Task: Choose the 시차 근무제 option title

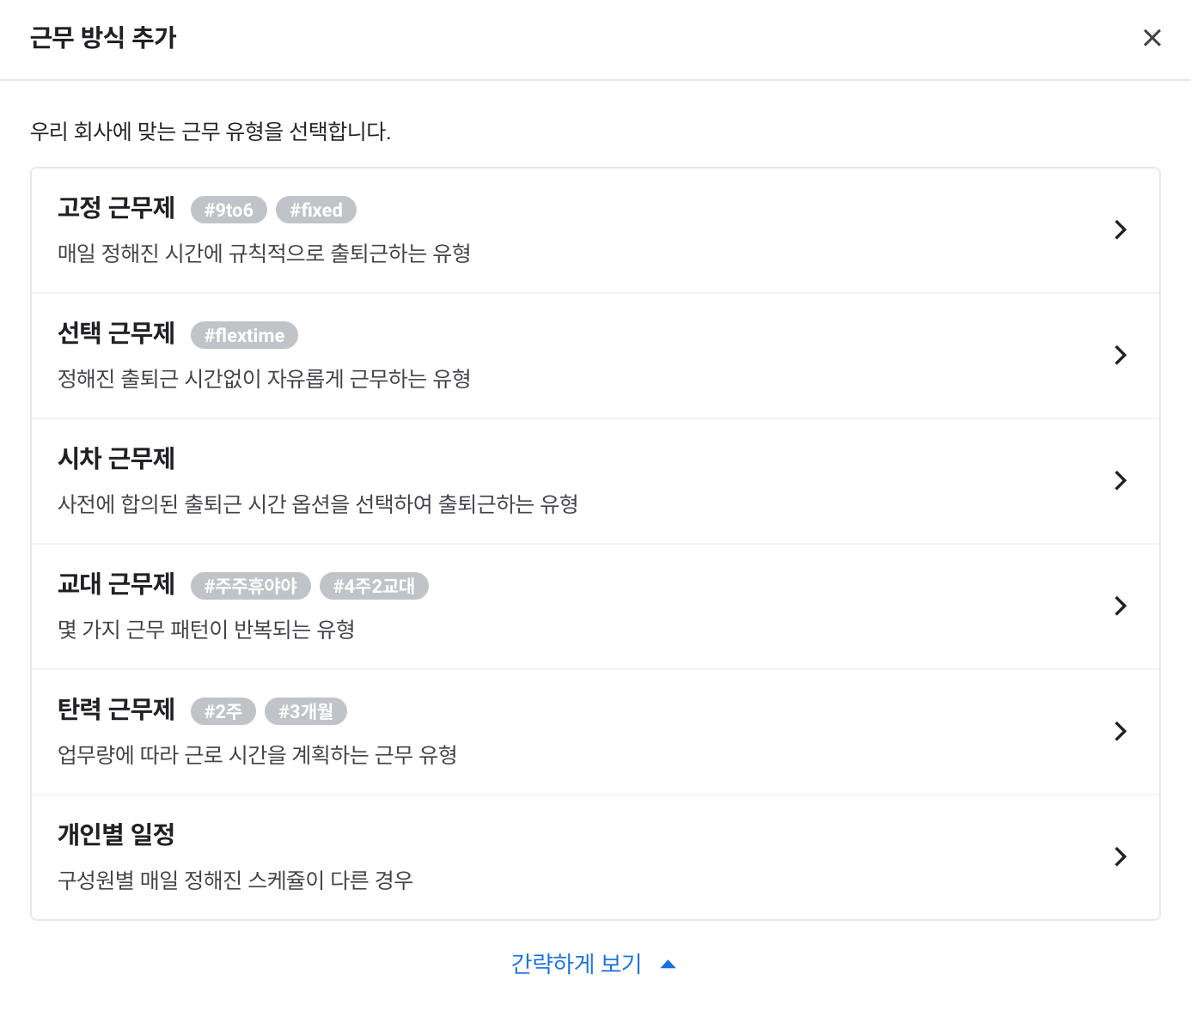Action: (x=116, y=459)
